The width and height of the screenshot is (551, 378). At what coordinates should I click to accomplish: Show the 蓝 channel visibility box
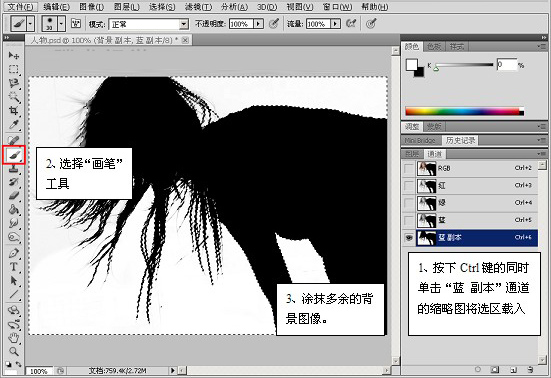[x=409, y=220]
